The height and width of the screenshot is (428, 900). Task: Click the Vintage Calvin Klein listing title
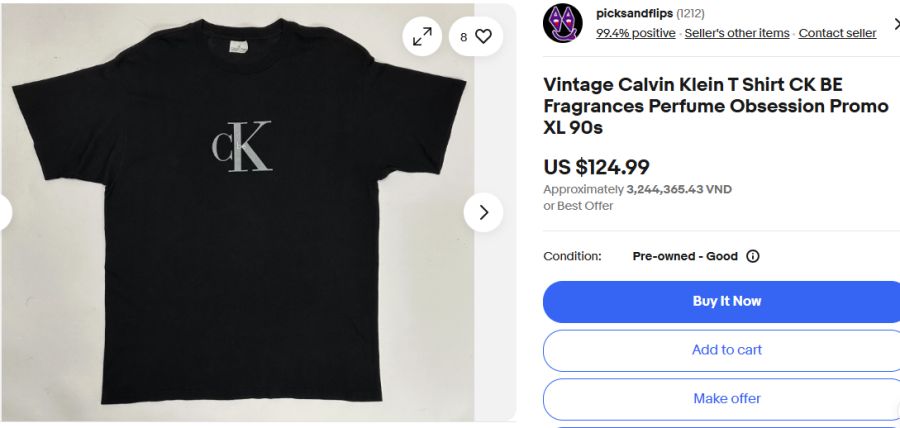(715, 106)
